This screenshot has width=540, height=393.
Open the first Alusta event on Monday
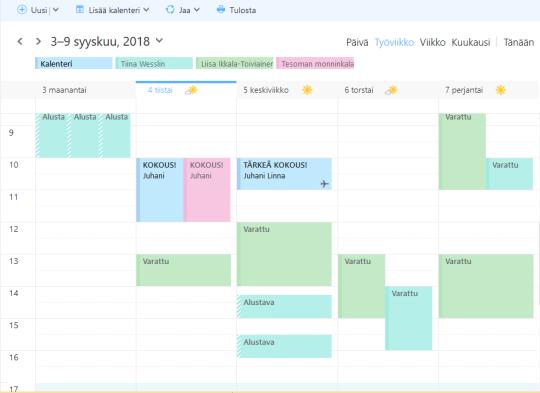tap(51, 135)
